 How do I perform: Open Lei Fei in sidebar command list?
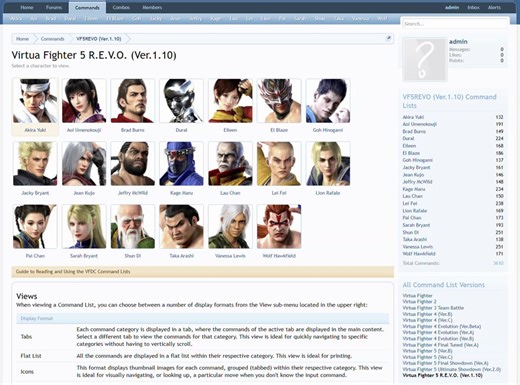pos(410,203)
